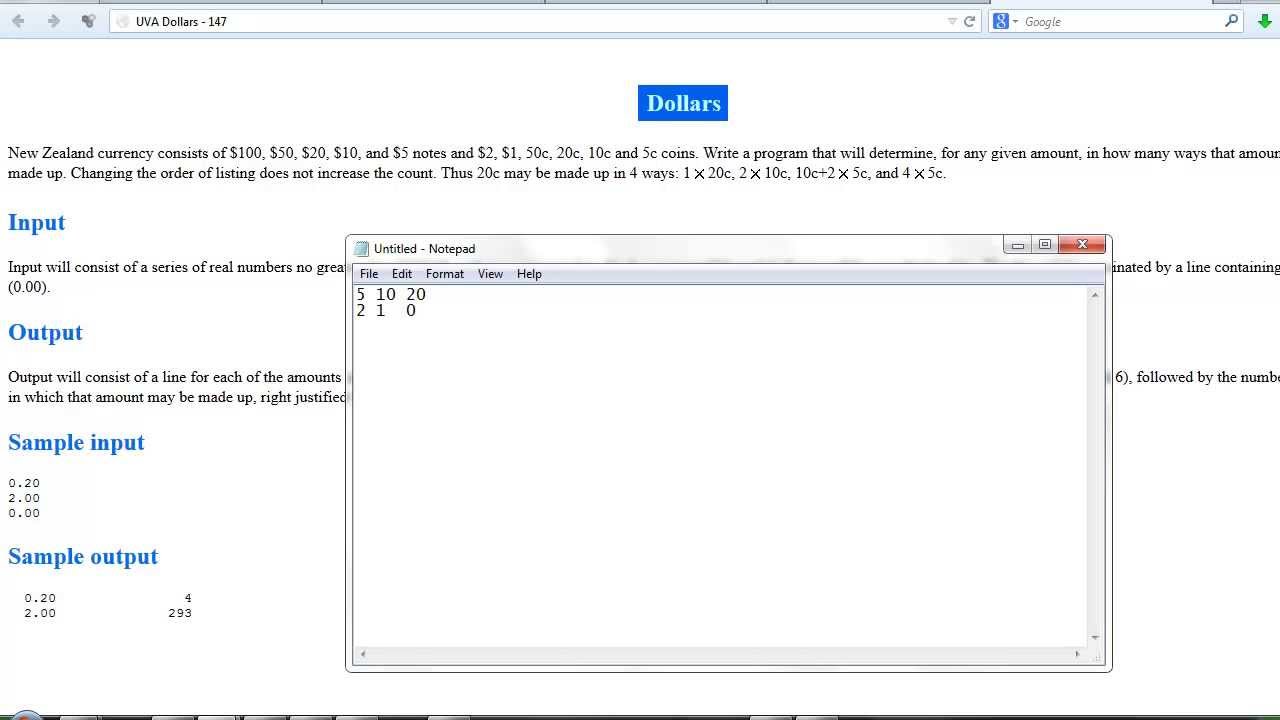Close the Untitled - Notepad window
The height and width of the screenshot is (720, 1280).
point(1082,245)
